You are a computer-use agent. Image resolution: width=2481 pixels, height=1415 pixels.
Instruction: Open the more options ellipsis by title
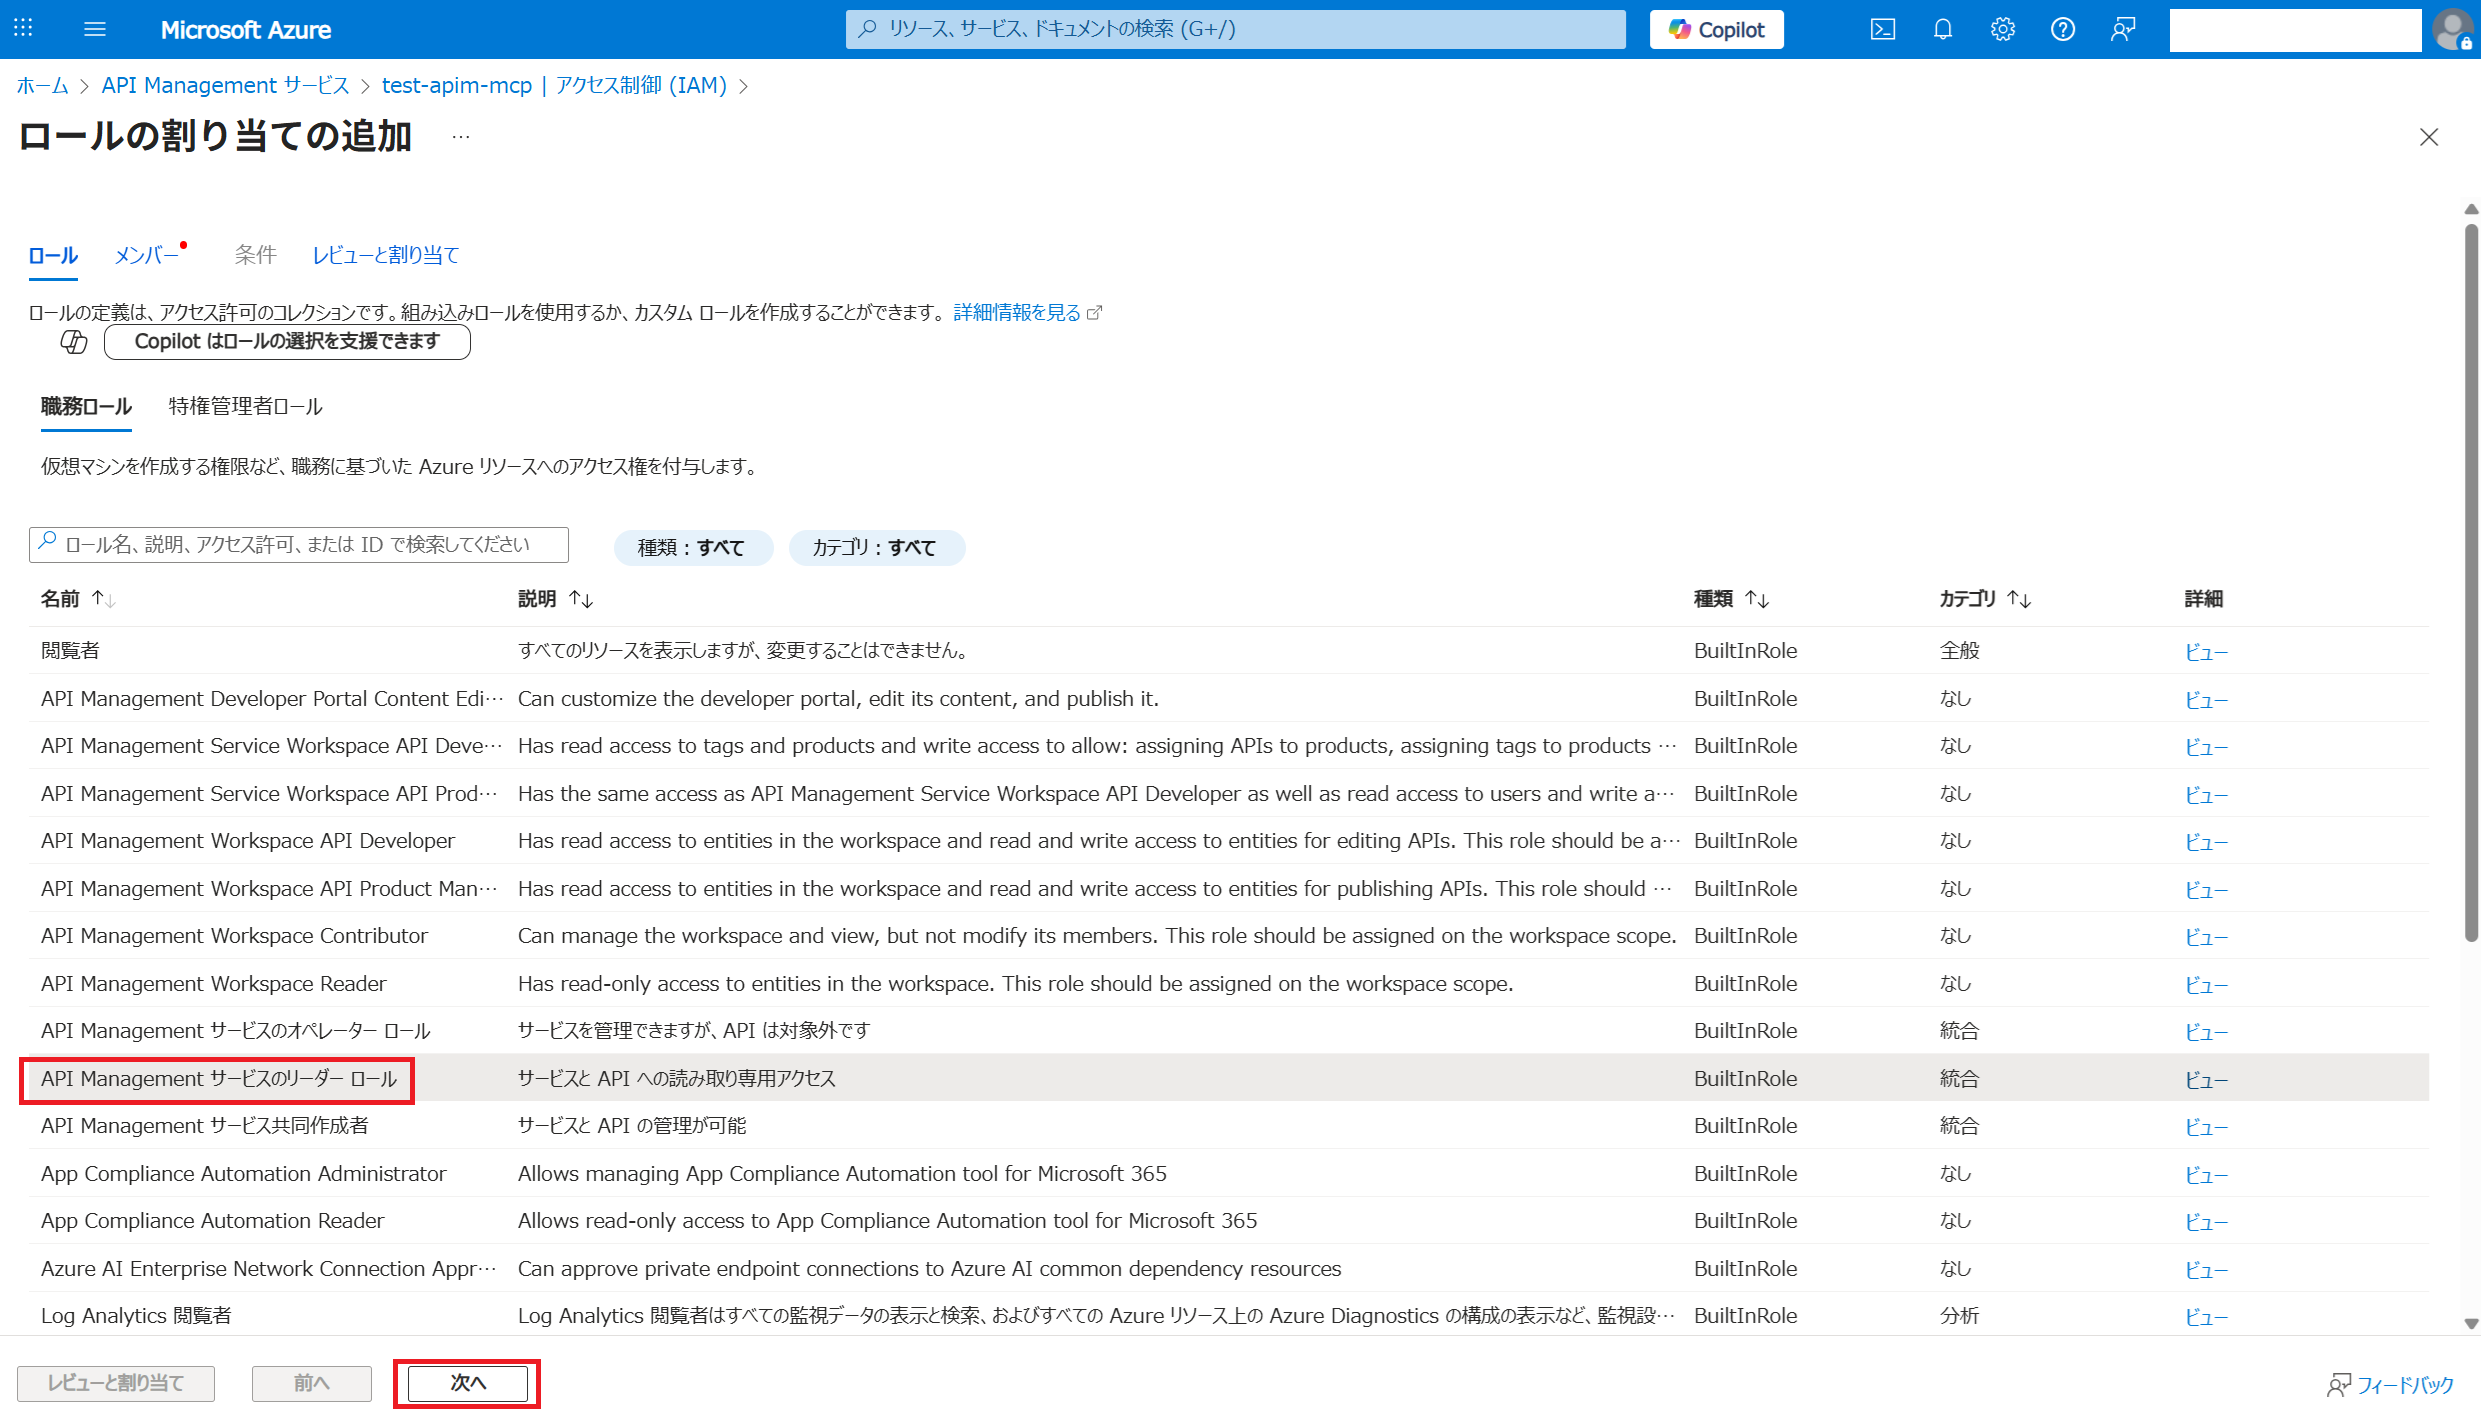coord(460,137)
